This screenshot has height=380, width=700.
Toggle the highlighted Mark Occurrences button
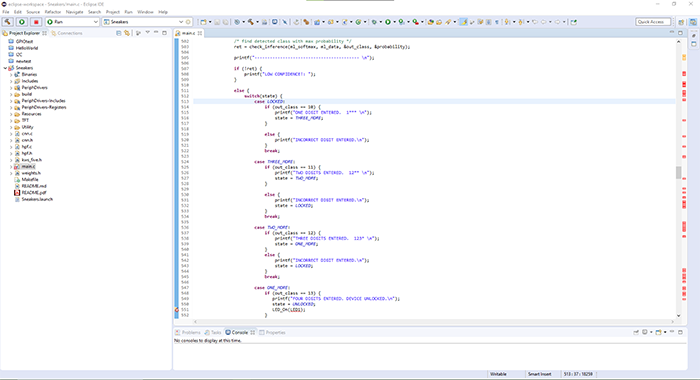[x=463, y=22]
